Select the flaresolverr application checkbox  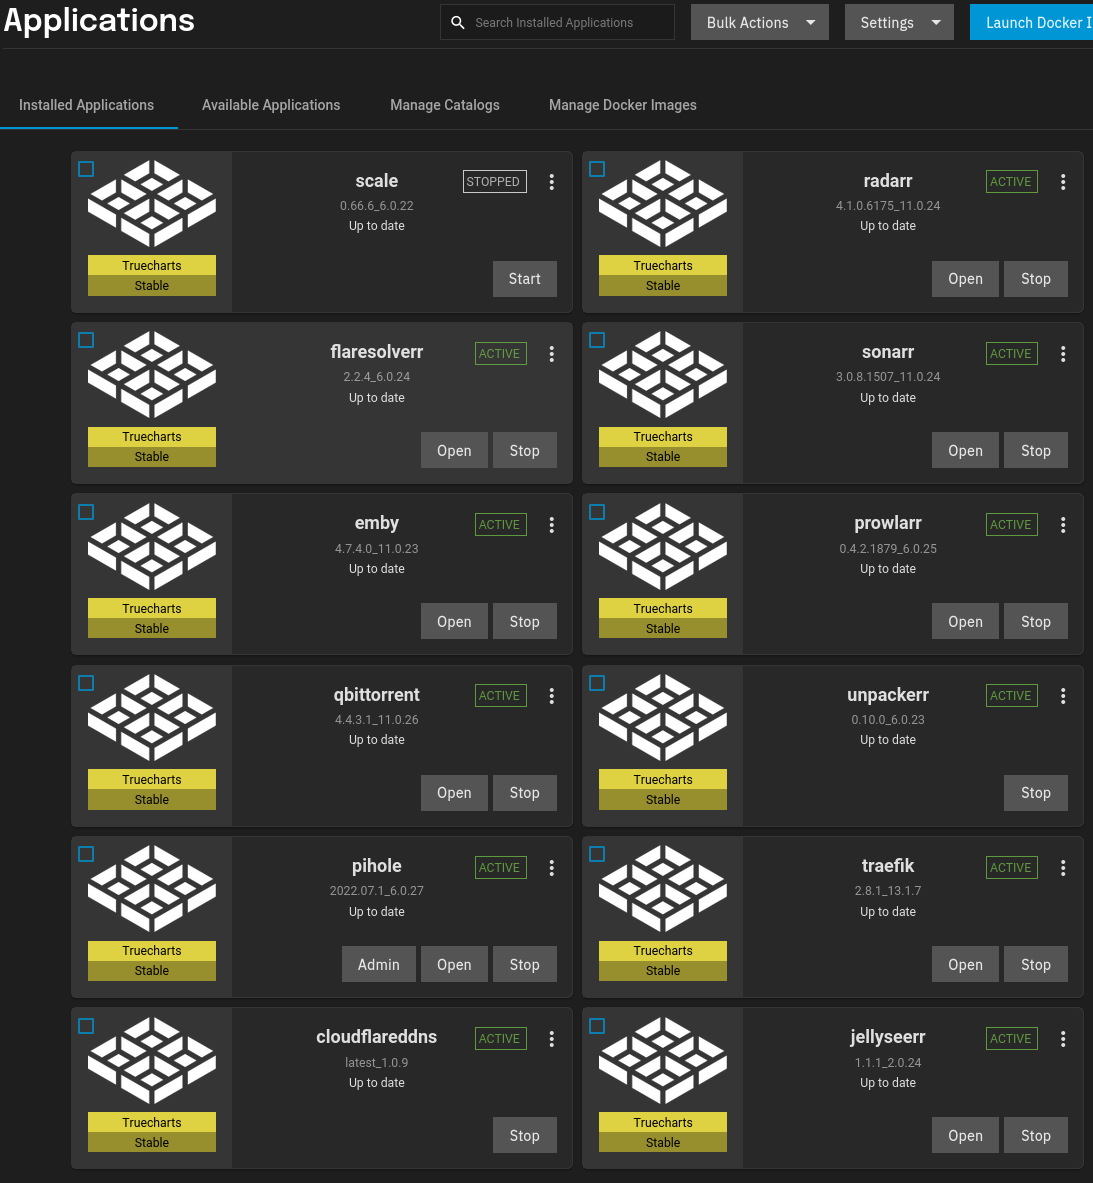(86, 340)
